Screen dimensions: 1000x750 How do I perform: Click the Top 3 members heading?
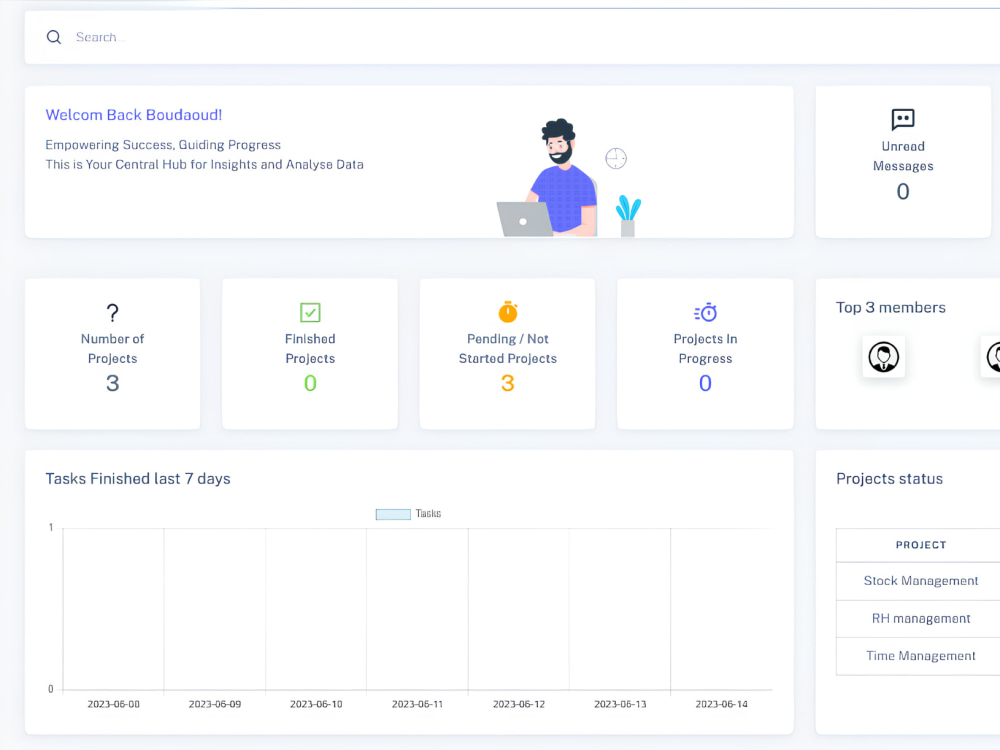(x=891, y=307)
